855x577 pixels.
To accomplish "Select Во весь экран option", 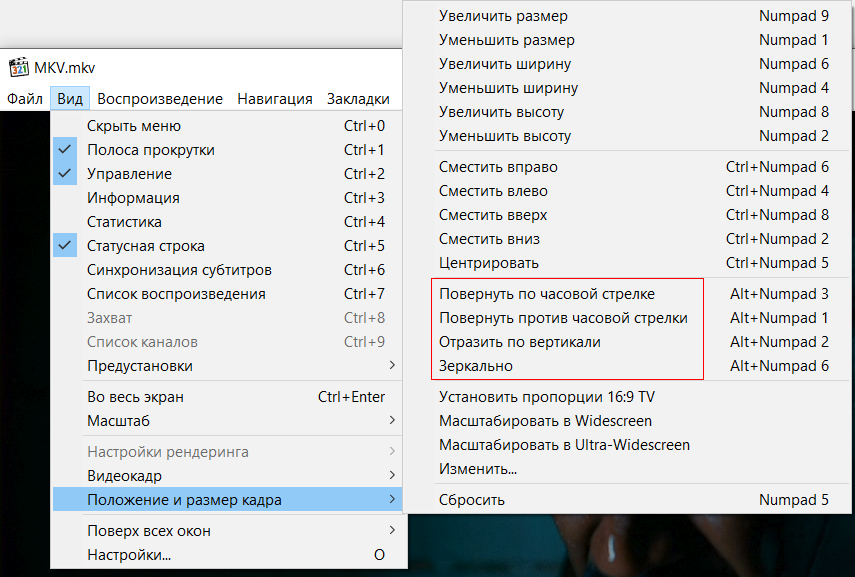I will 135,397.
